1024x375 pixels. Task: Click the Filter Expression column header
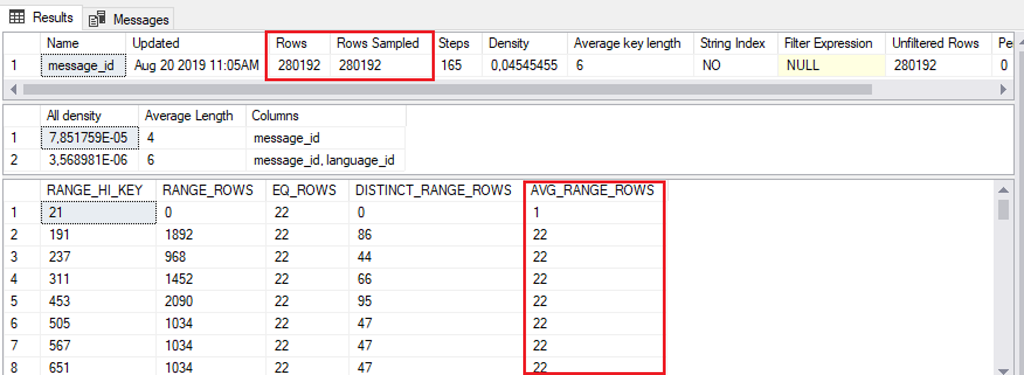pos(832,43)
